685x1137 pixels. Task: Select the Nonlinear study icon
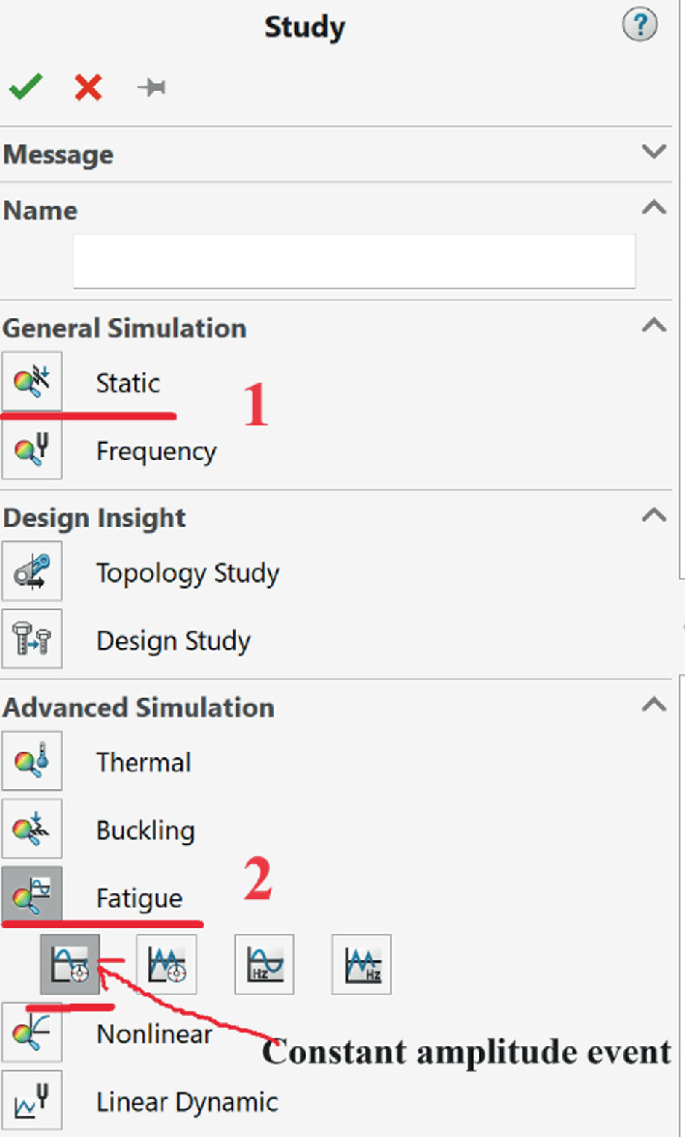(31, 1032)
